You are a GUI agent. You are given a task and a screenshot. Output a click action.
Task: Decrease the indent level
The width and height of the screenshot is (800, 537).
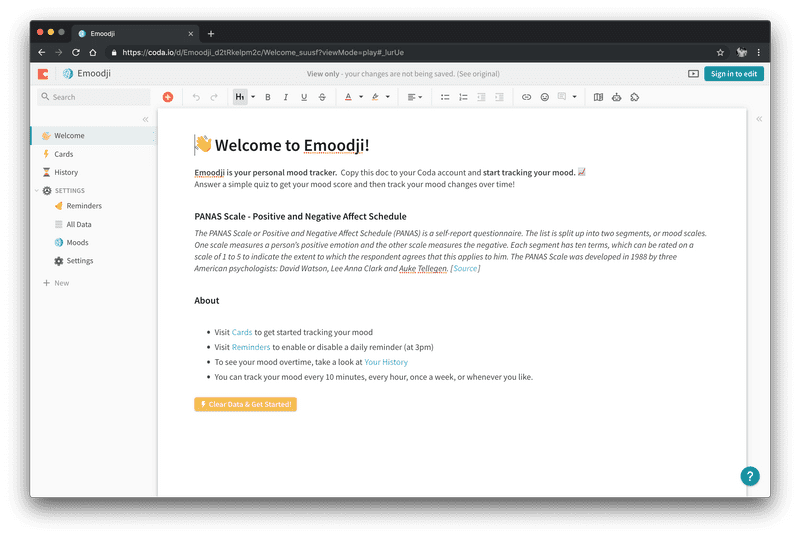click(x=481, y=97)
